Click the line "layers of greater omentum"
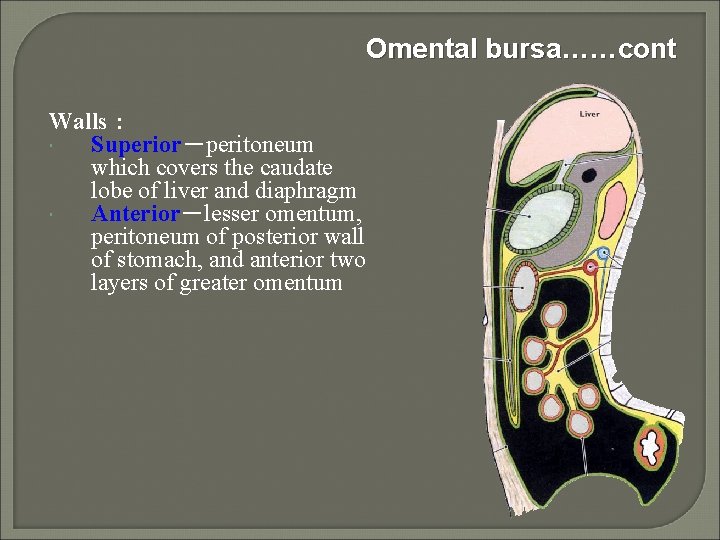 point(216,283)
